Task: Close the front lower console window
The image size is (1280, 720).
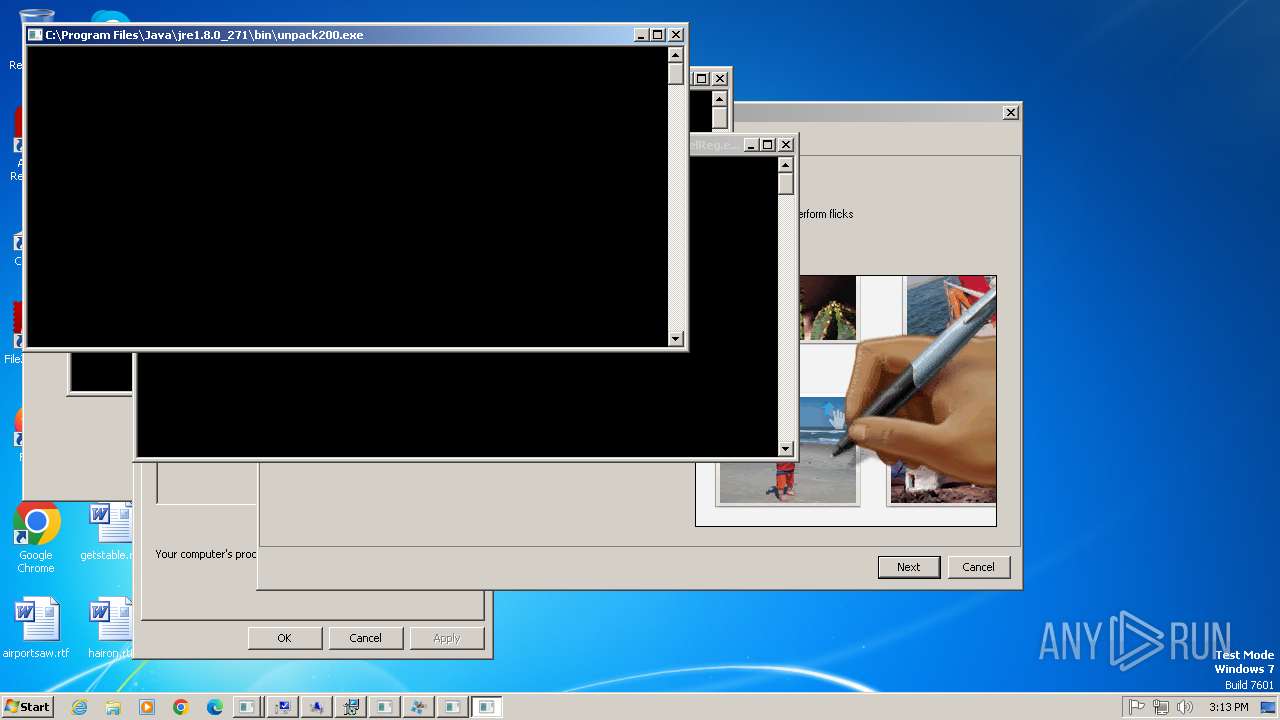Action: tap(786, 145)
